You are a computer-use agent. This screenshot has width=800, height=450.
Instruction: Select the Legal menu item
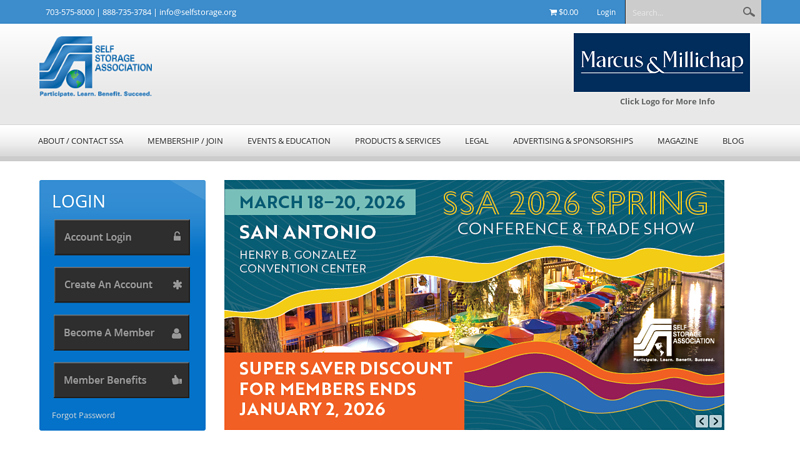coord(477,141)
